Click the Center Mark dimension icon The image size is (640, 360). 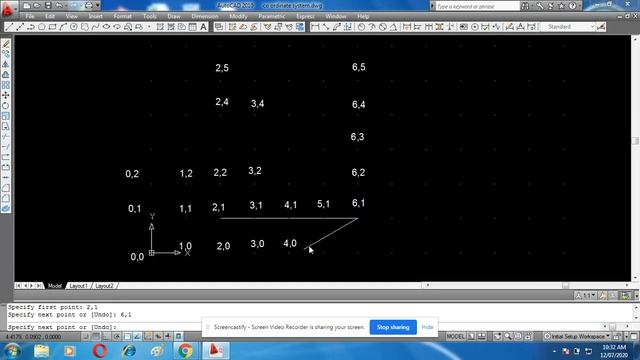[x=475, y=27]
